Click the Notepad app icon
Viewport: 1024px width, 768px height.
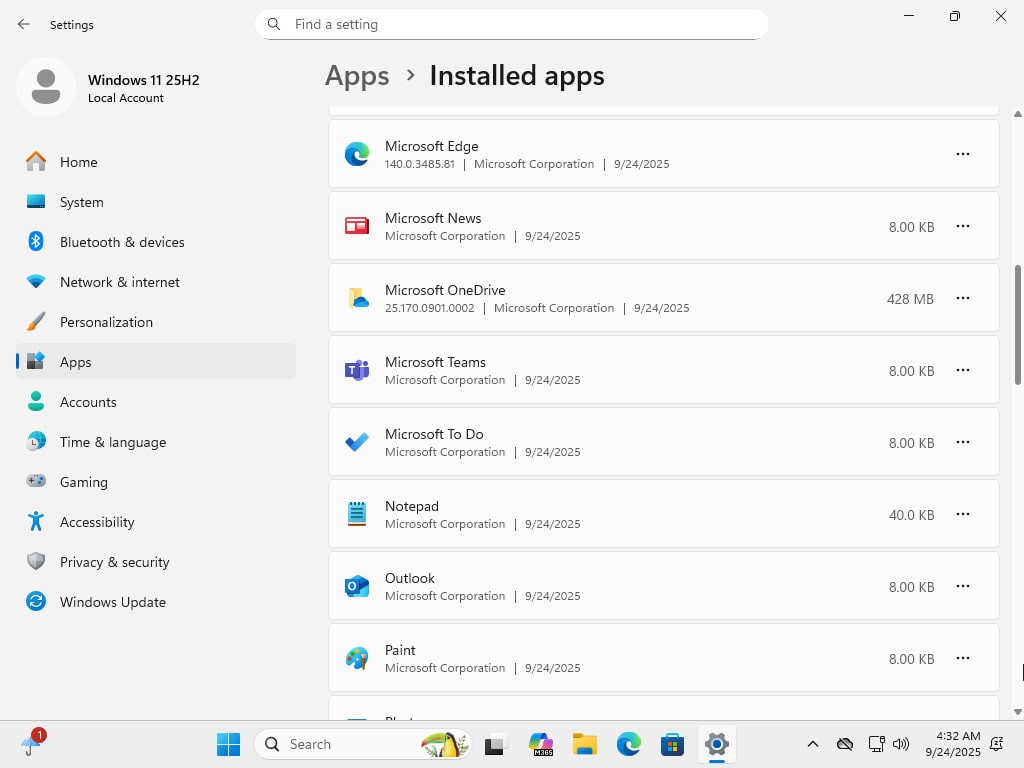coord(357,514)
